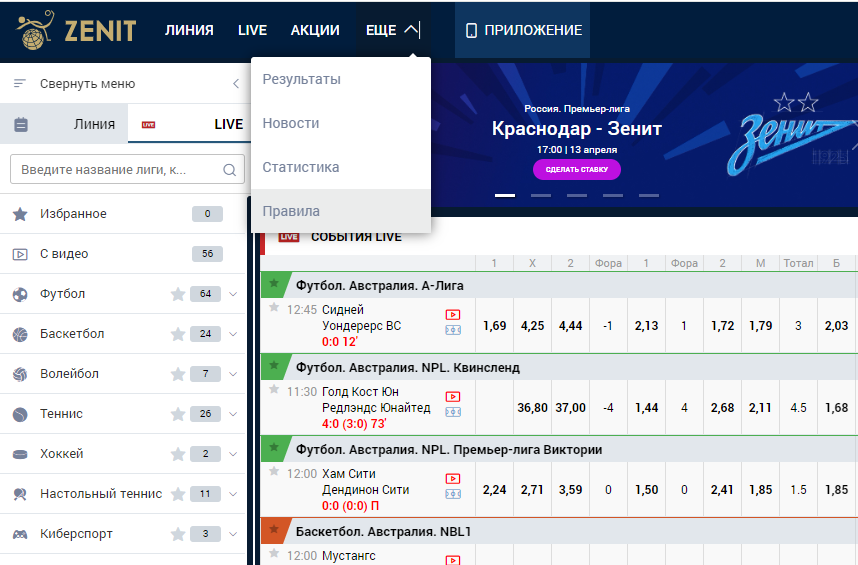858x565 pixels.
Task: Star the Голд Кост Юн match row
Action: click(x=274, y=389)
